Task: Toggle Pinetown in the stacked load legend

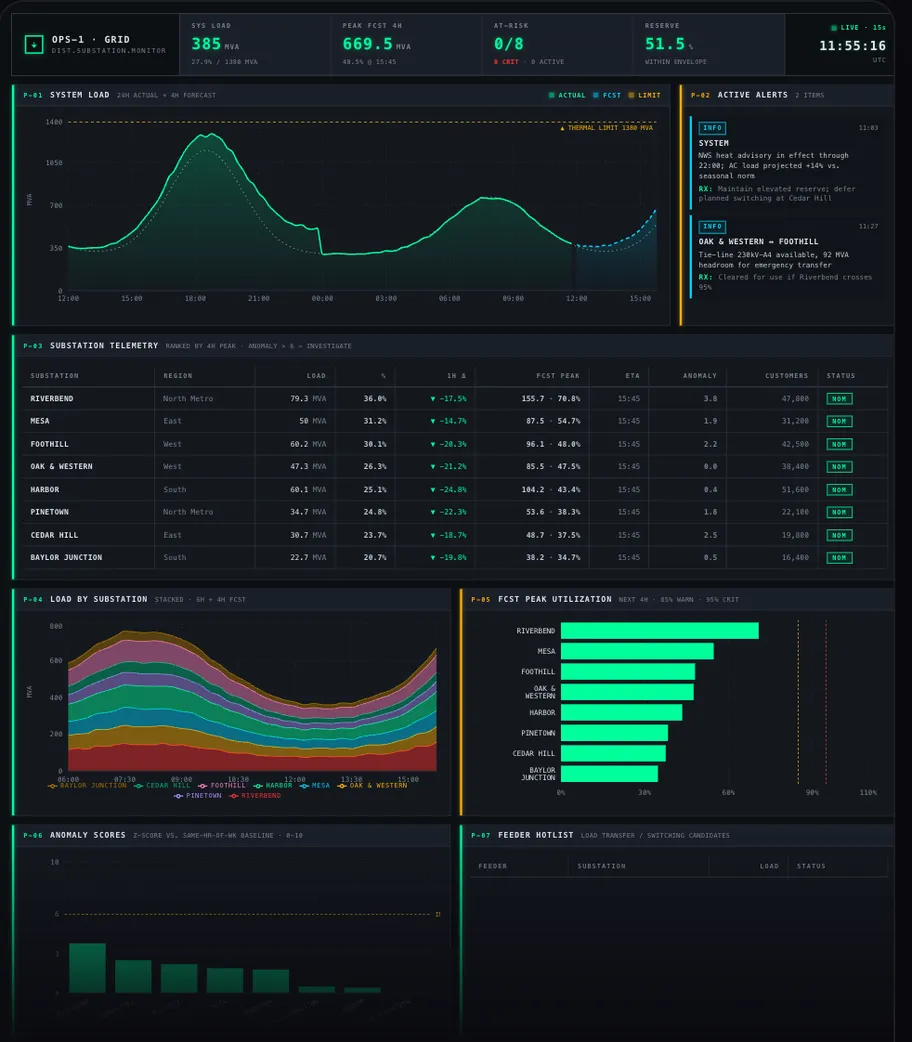Action: point(197,795)
